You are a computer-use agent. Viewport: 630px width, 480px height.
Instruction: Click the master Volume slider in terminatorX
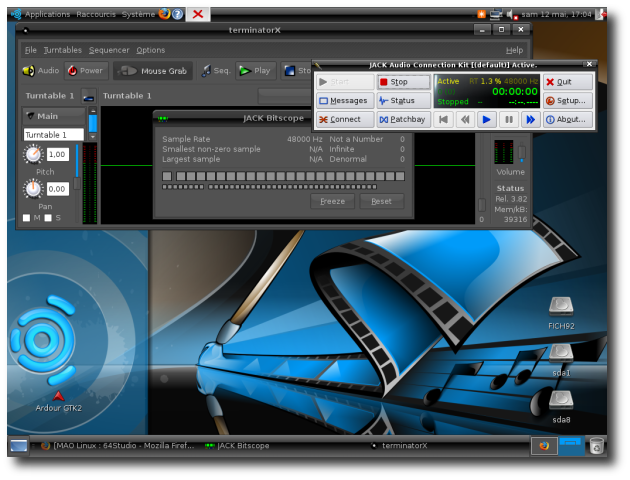(522, 153)
